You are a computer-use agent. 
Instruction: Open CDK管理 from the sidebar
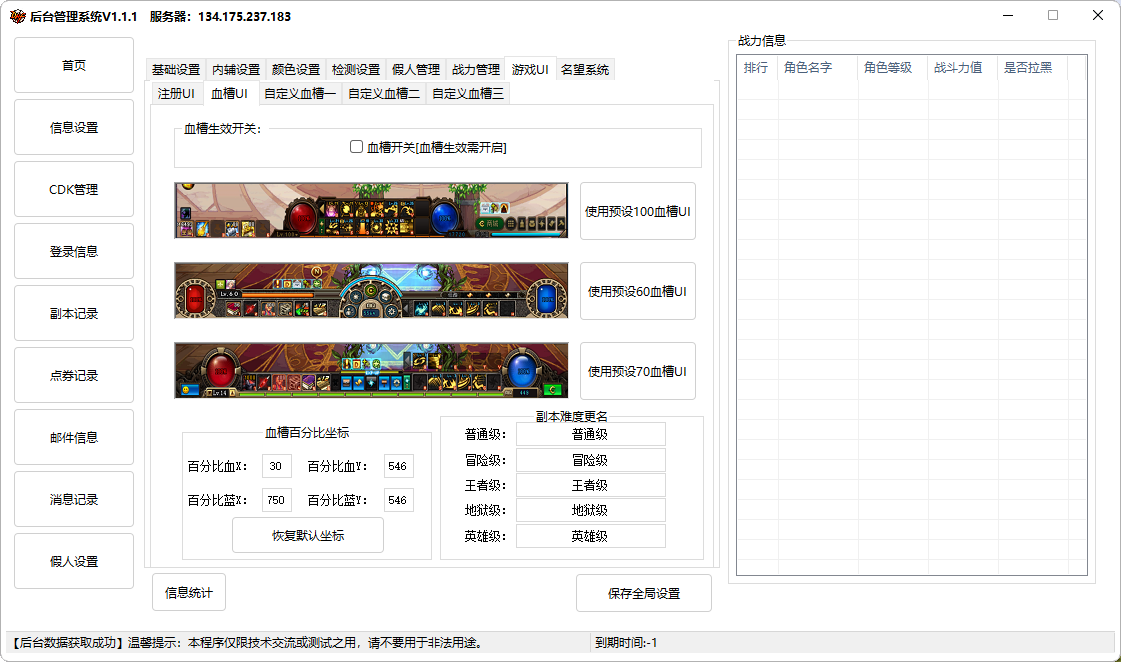point(74,190)
